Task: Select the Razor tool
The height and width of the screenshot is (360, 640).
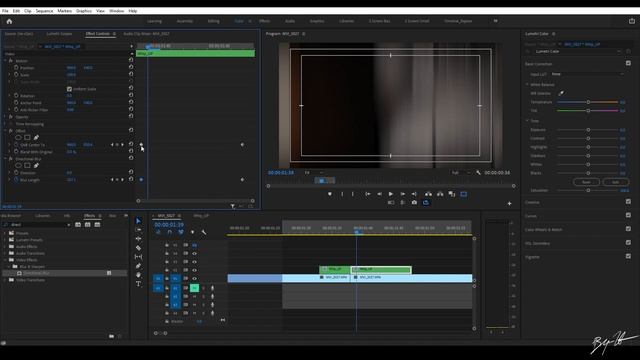Action: tap(138, 248)
